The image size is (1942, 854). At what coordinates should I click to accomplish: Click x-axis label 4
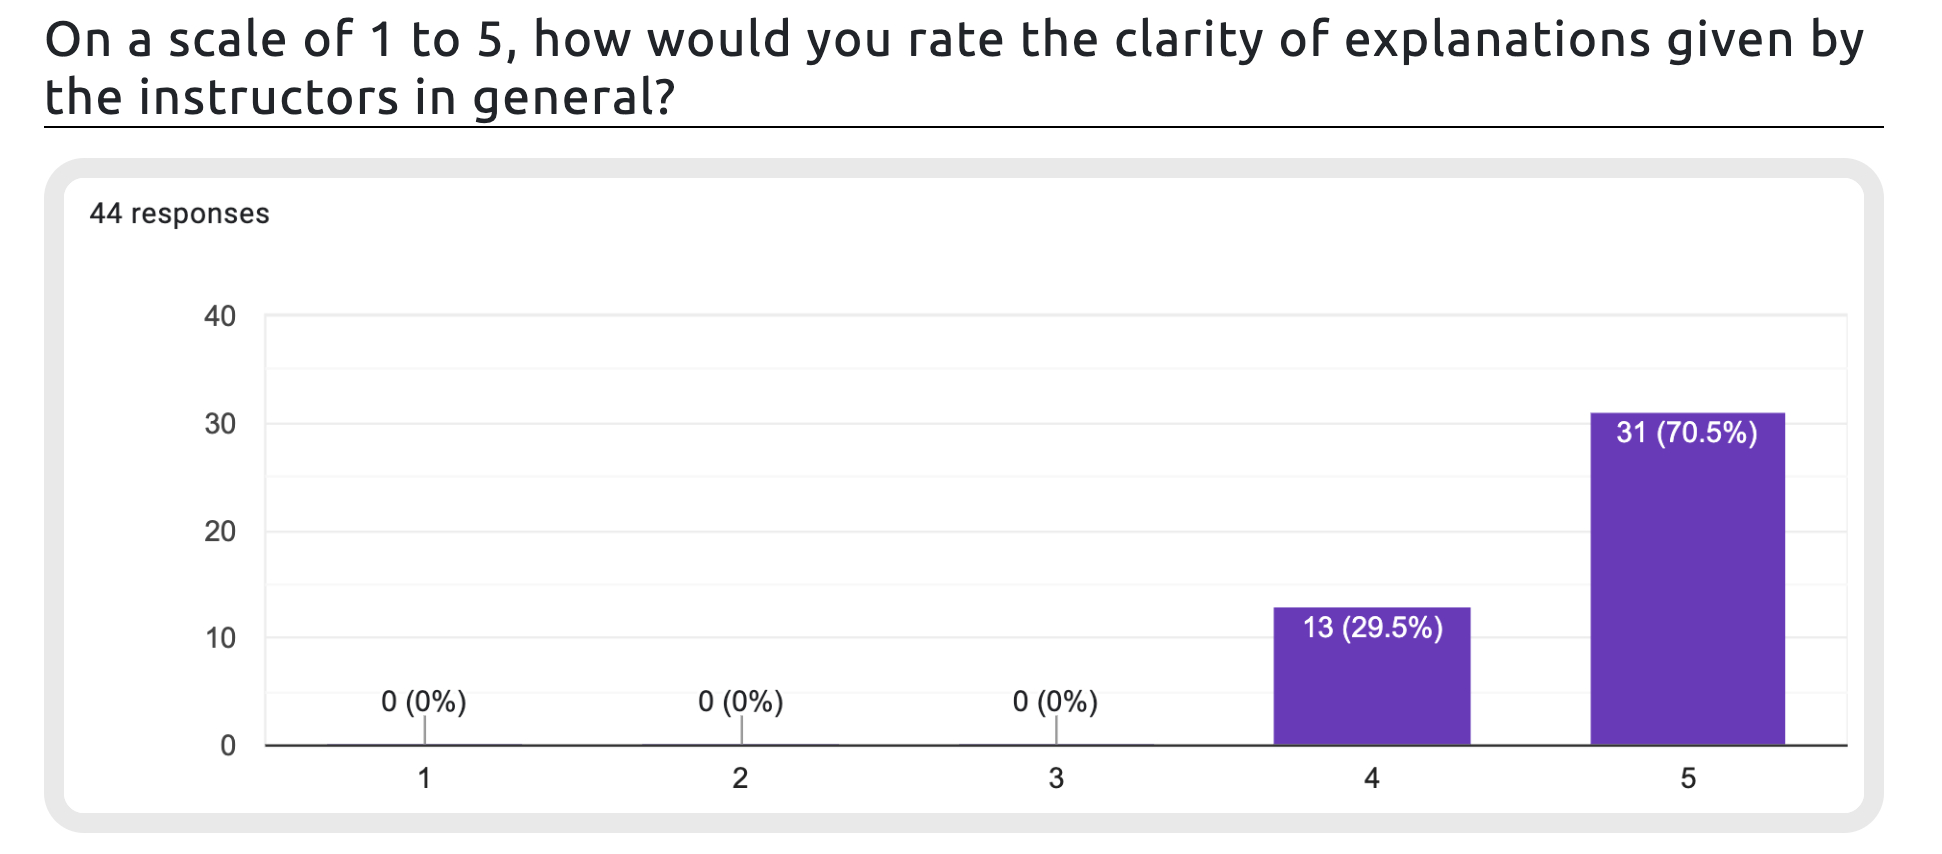[1372, 778]
